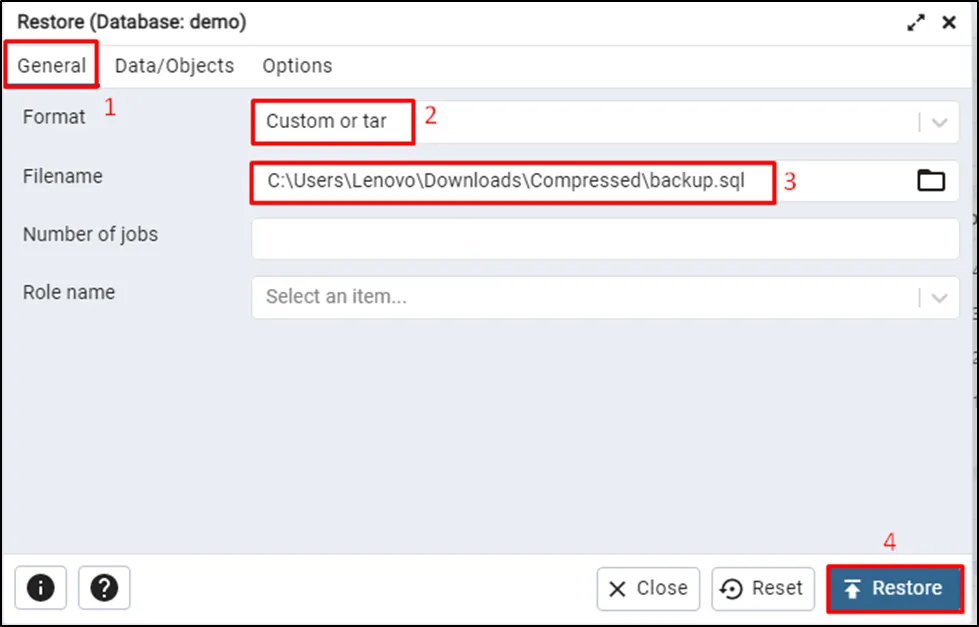Click the Role name select field
Screen dimensions: 979x627
(x=580, y=297)
